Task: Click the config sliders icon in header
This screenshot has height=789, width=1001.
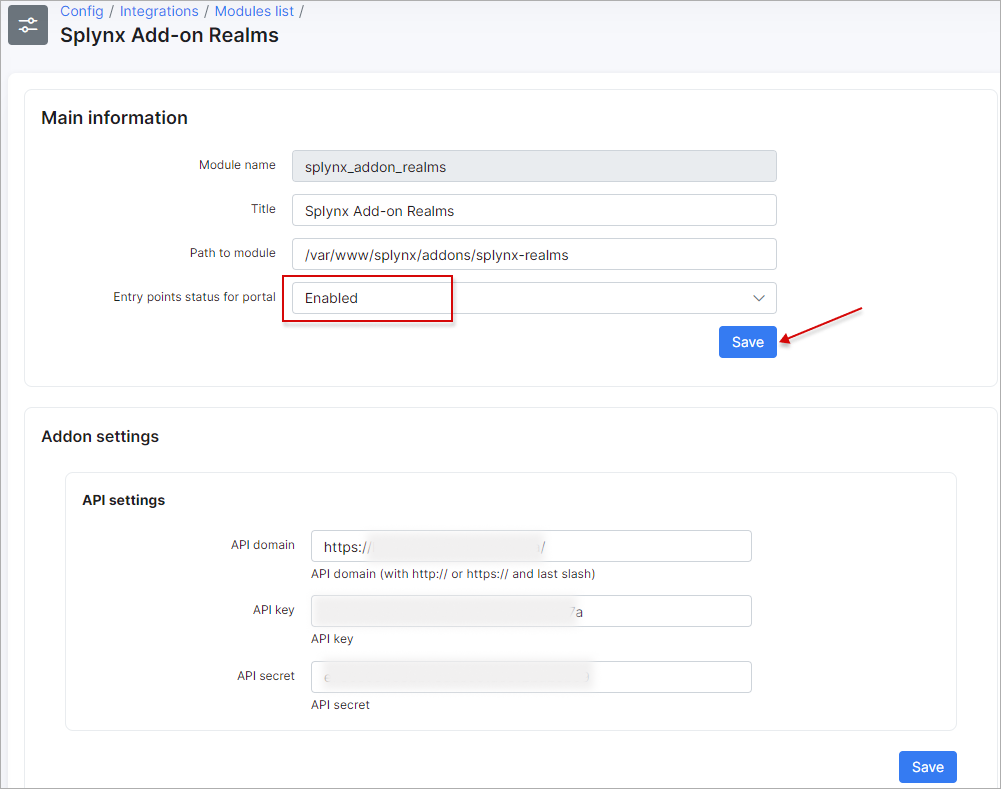Action: (28, 25)
